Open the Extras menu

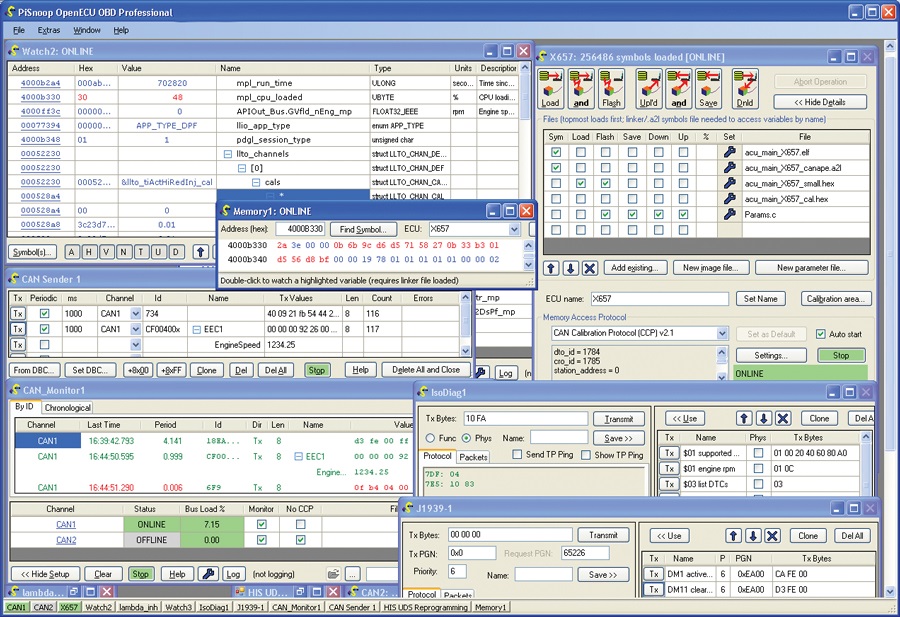(x=49, y=30)
